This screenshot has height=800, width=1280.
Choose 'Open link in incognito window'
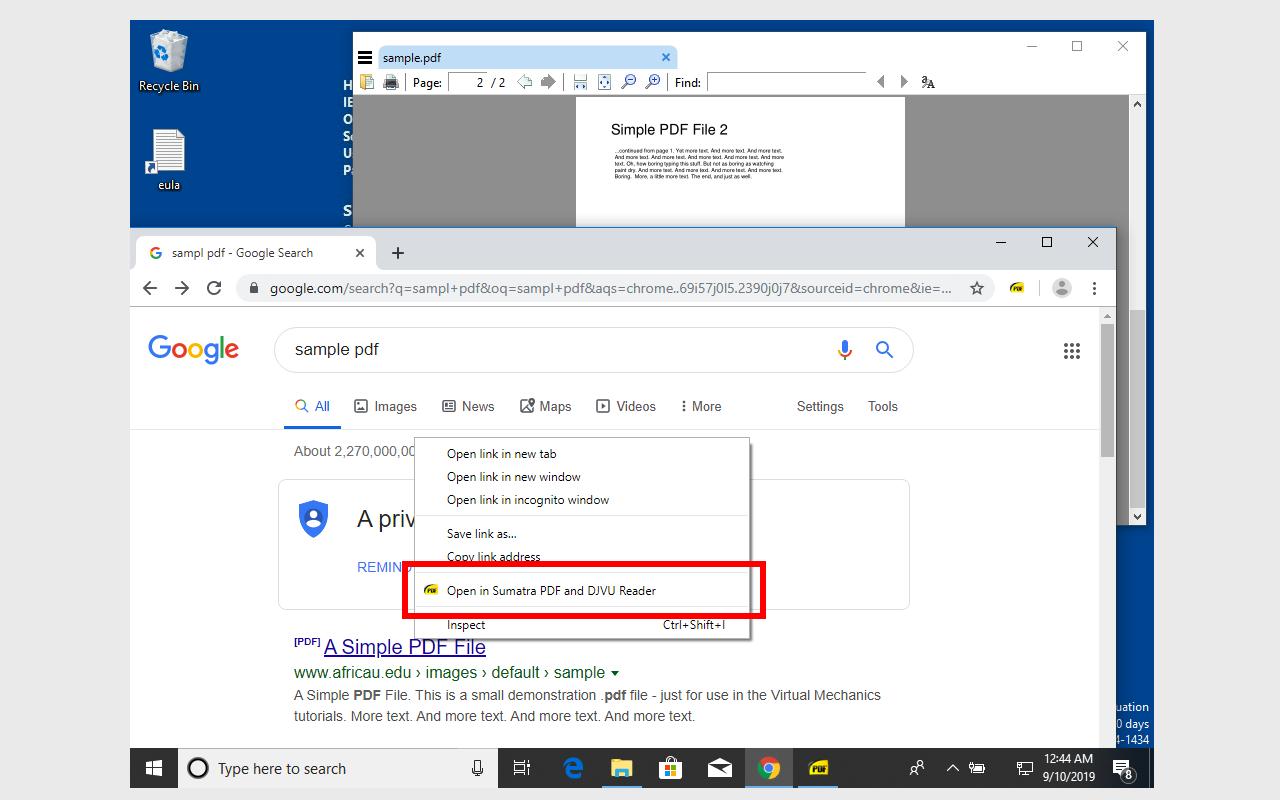582,500
